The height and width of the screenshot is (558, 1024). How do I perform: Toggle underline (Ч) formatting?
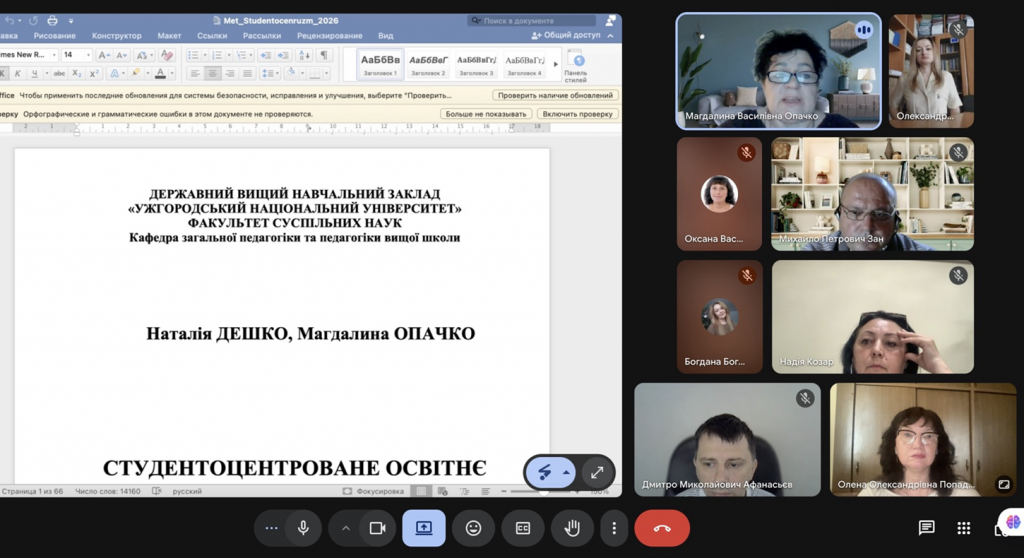[x=35, y=73]
